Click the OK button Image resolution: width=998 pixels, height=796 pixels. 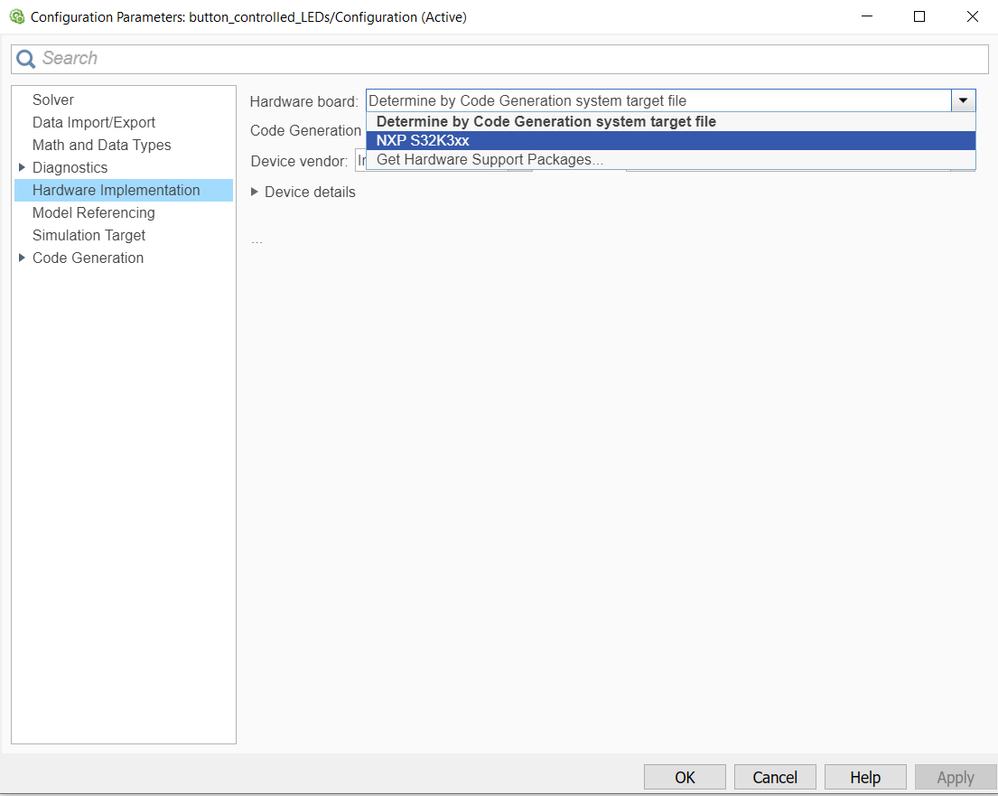(x=685, y=778)
